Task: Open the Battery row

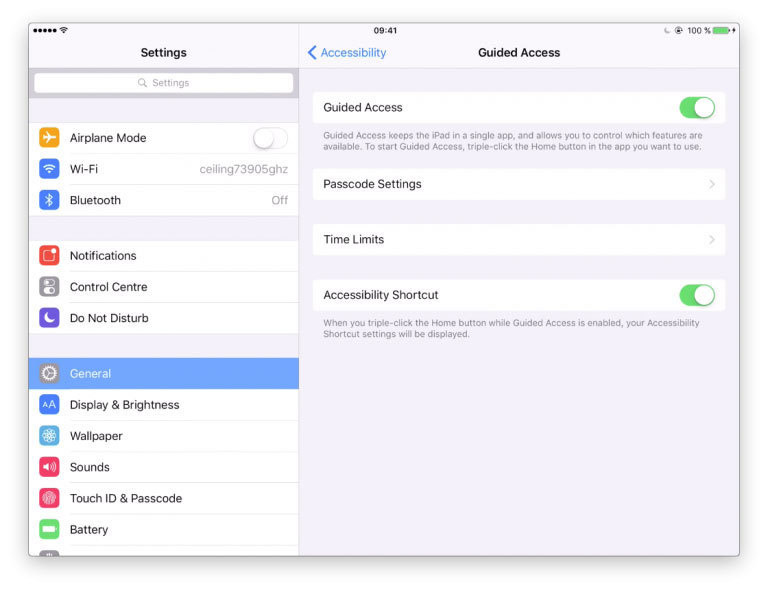Action: pyautogui.click(x=164, y=529)
